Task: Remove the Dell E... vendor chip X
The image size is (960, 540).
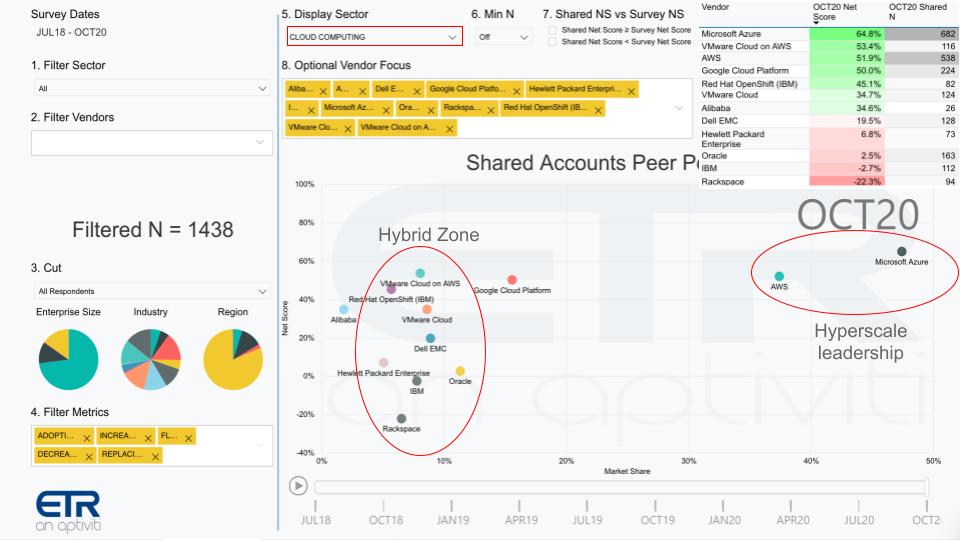Action: pyautogui.click(x=417, y=91)
